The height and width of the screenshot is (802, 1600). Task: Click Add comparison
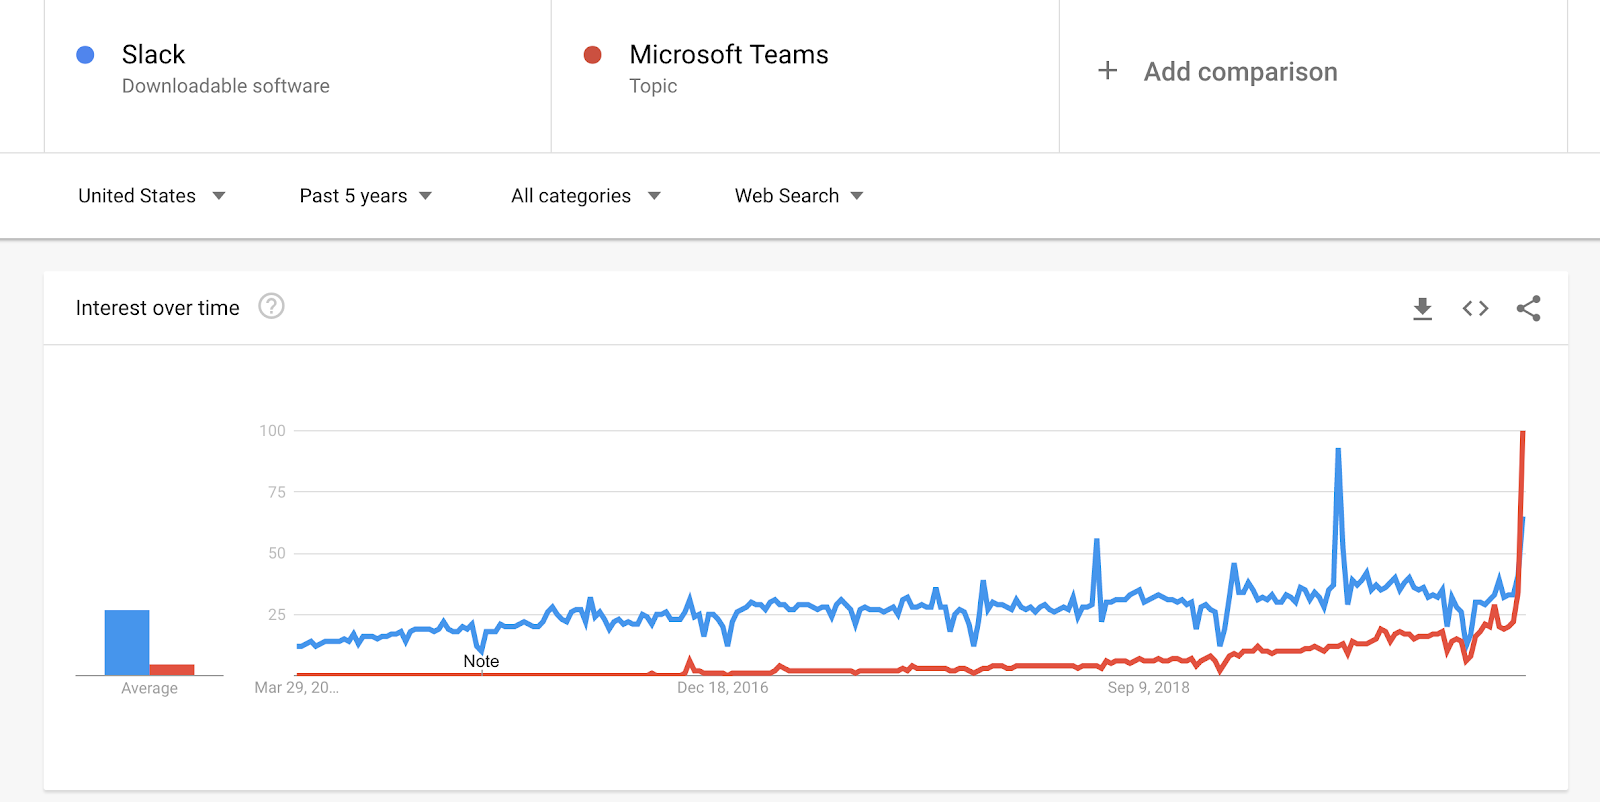click(1240, 72)
